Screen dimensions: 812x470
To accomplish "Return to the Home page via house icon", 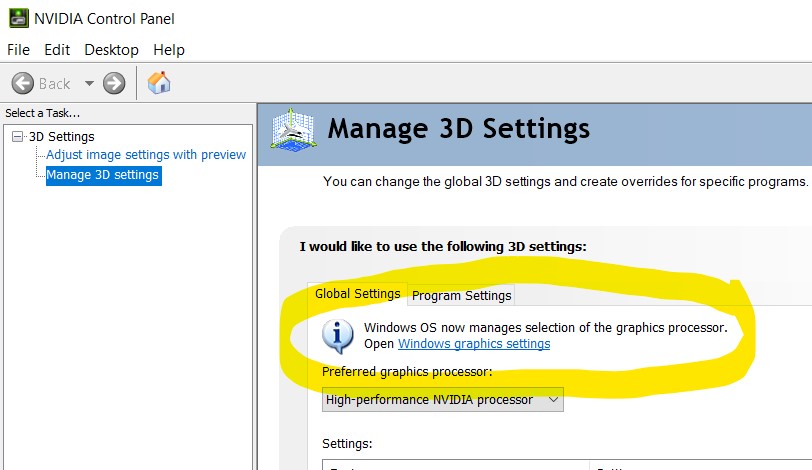I will (158, 83).
